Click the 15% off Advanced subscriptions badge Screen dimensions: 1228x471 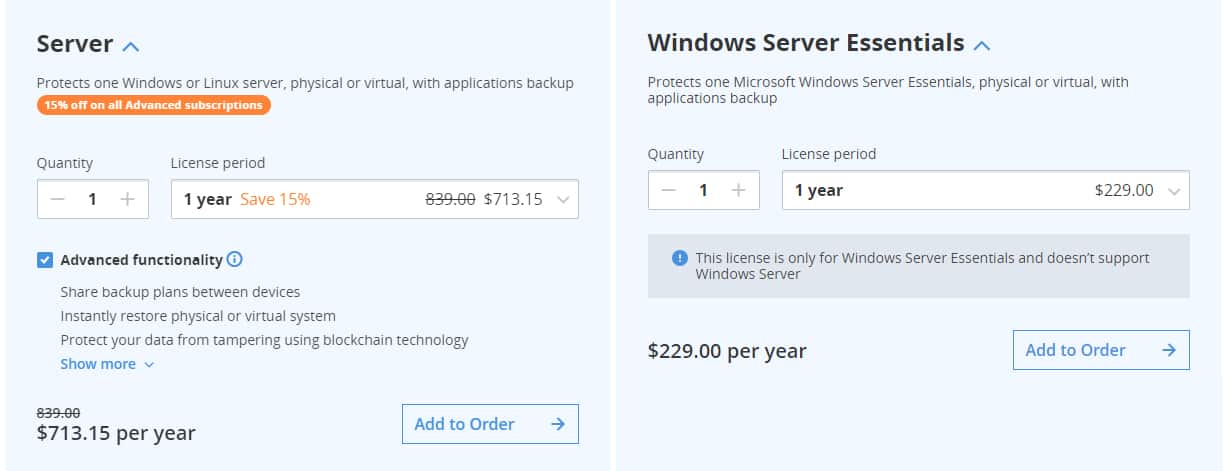(154, 105)
